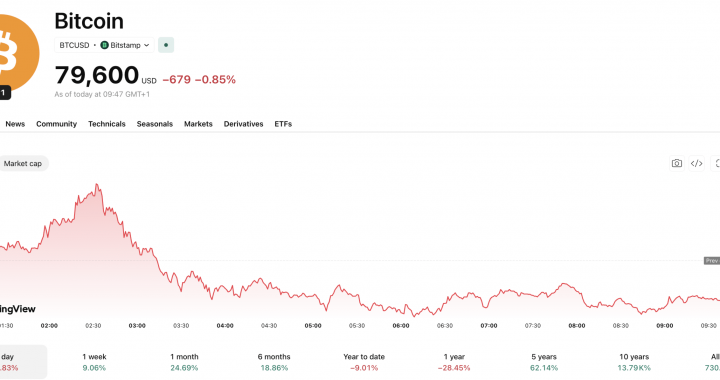Select the 5 years range
The height and width of the screenshot is (380, 720).
[544, 362]
